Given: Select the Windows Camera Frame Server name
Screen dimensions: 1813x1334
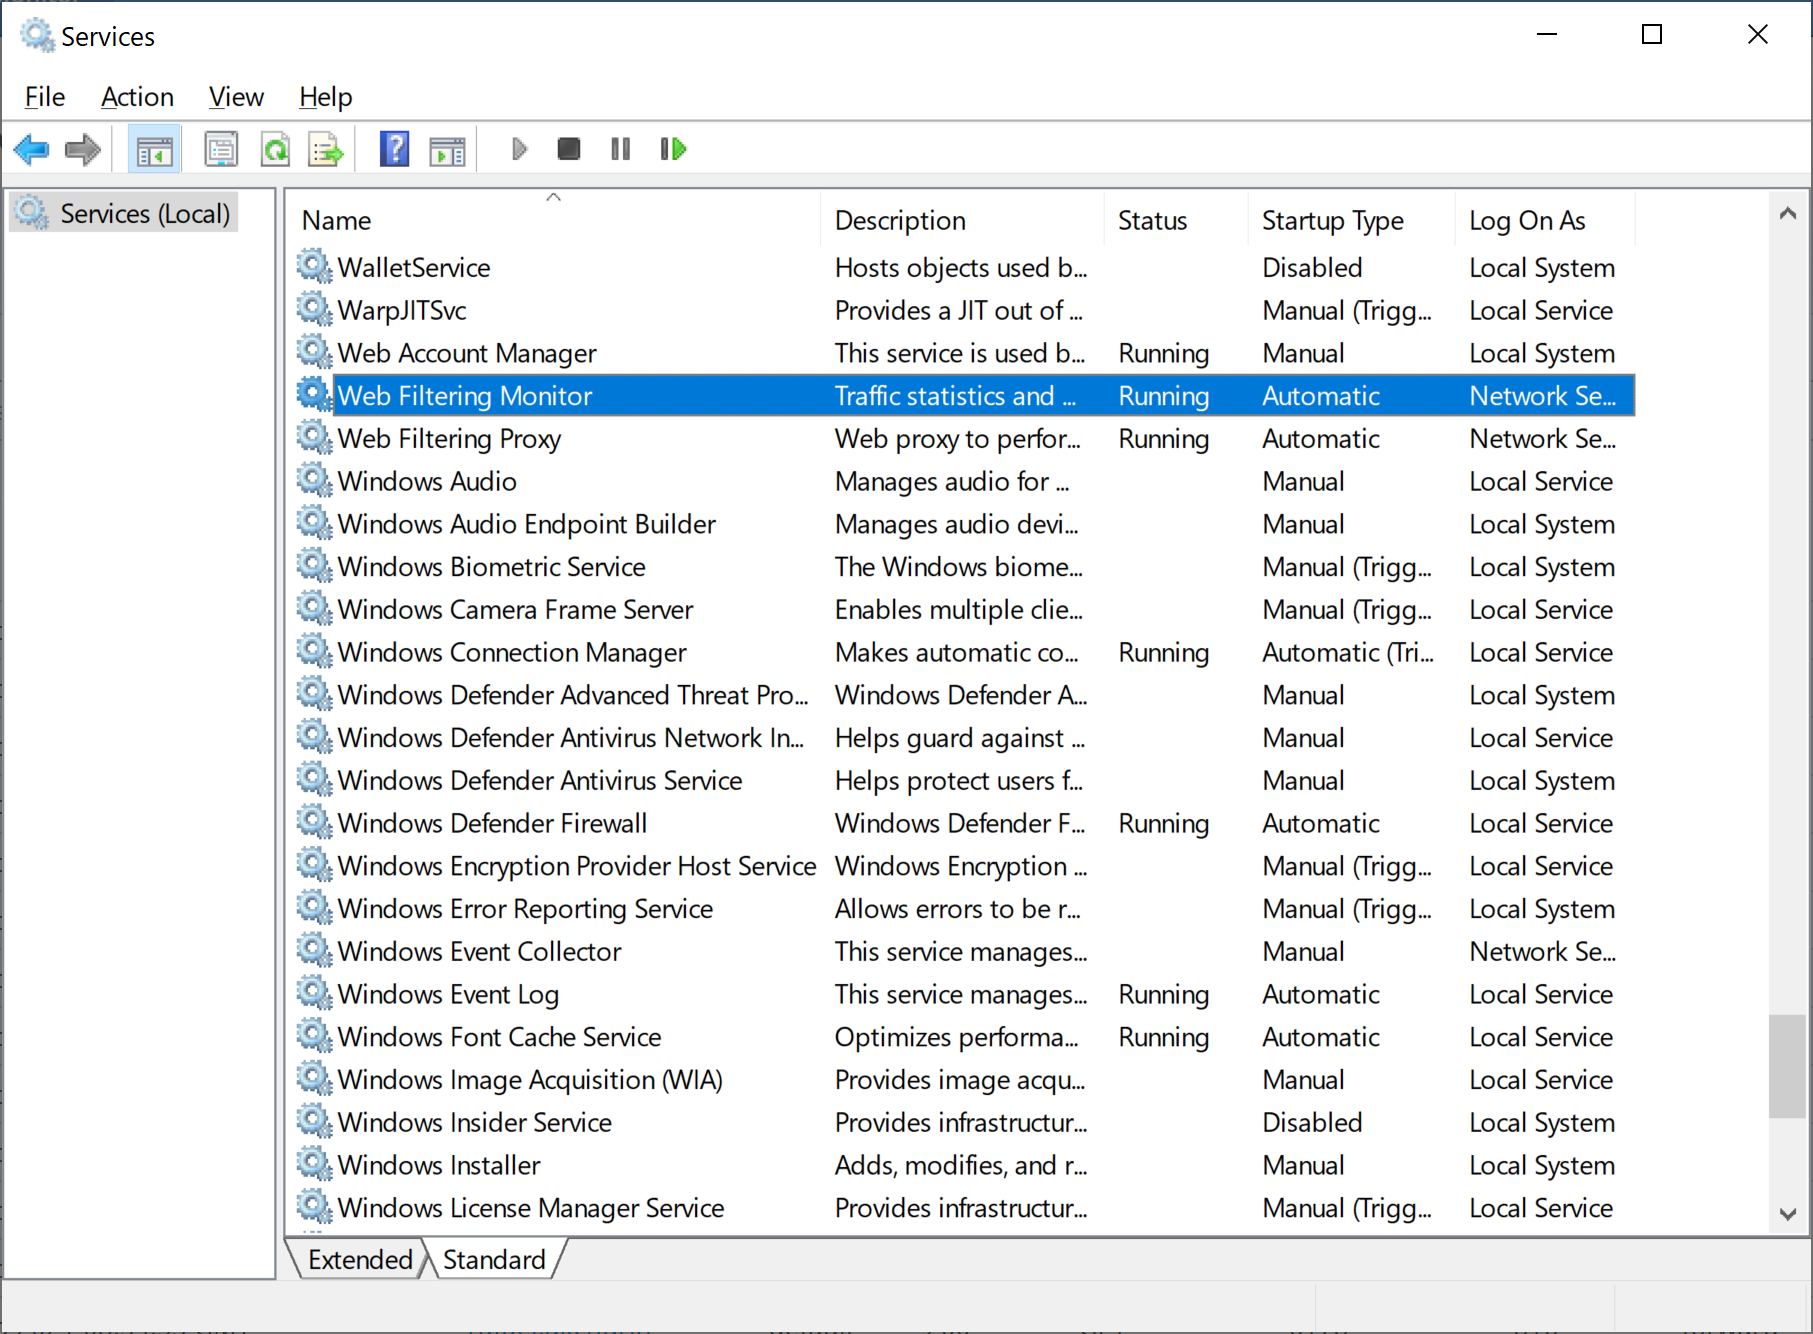Looking at the screenshot, I should 515,609.
